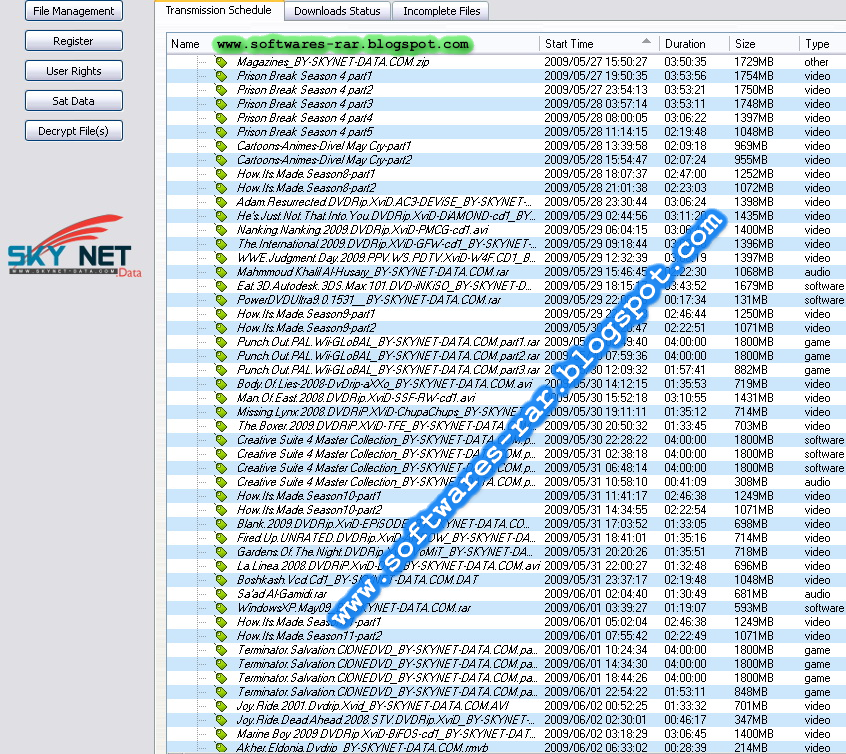Click tag icon for Prison Break Season 4 part1

[x=221, y=76]
